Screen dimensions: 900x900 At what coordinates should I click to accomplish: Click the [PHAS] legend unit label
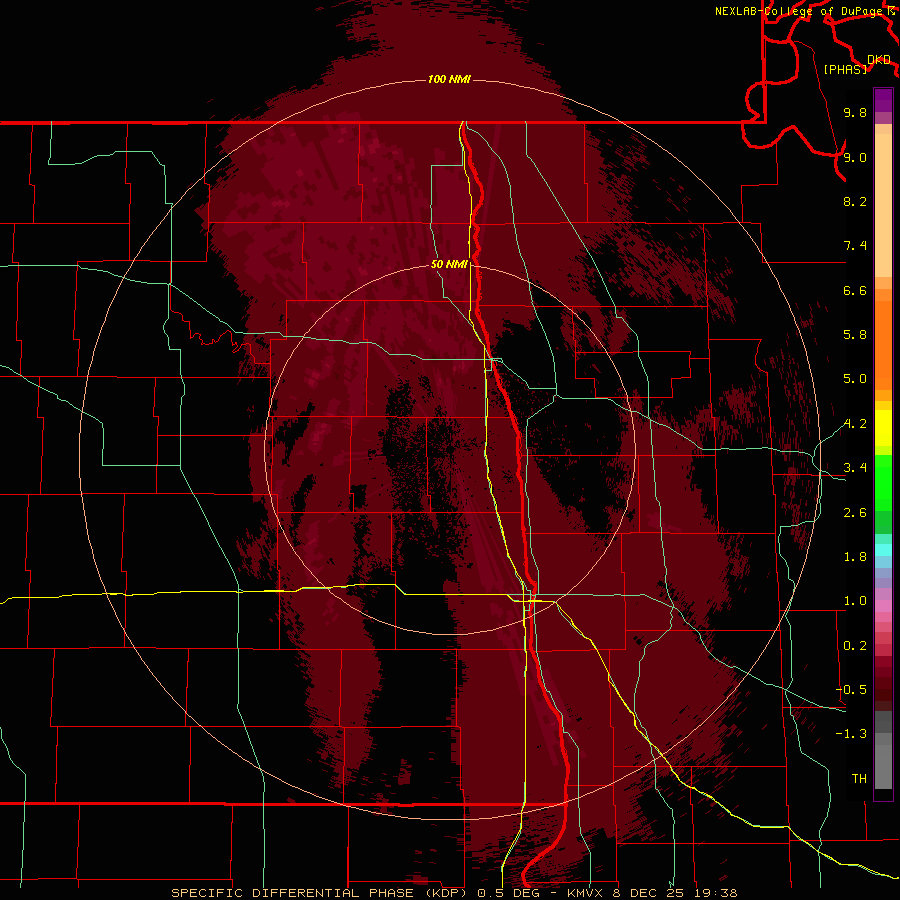[845, 69]
